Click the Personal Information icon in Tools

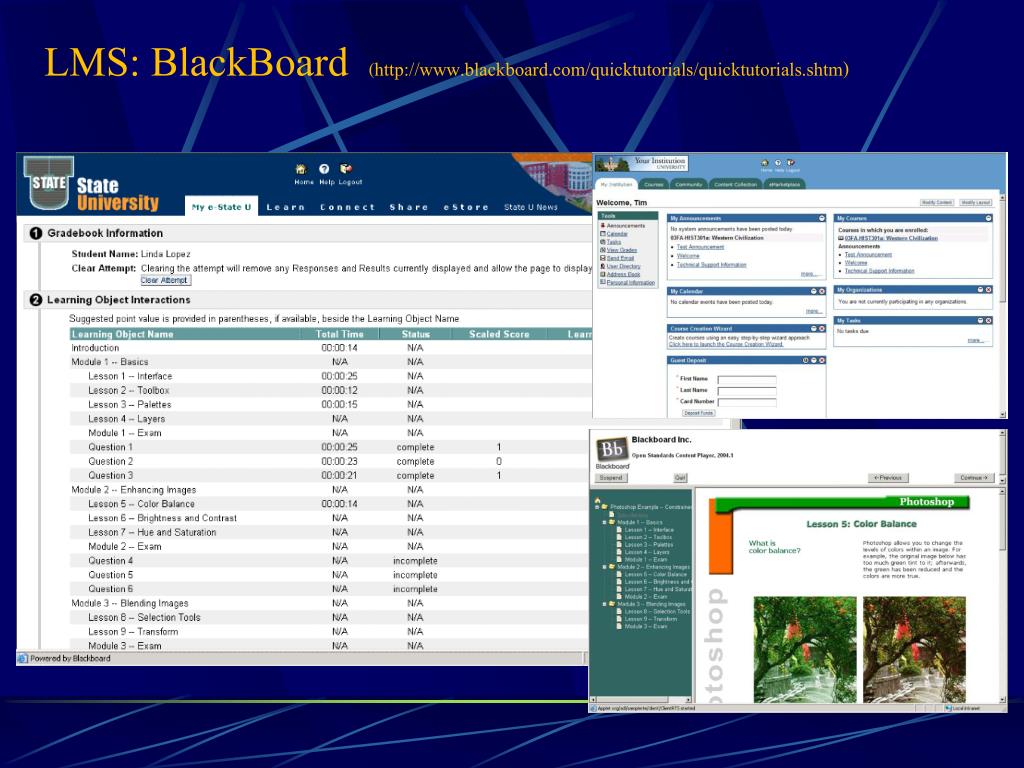[603, 283]
